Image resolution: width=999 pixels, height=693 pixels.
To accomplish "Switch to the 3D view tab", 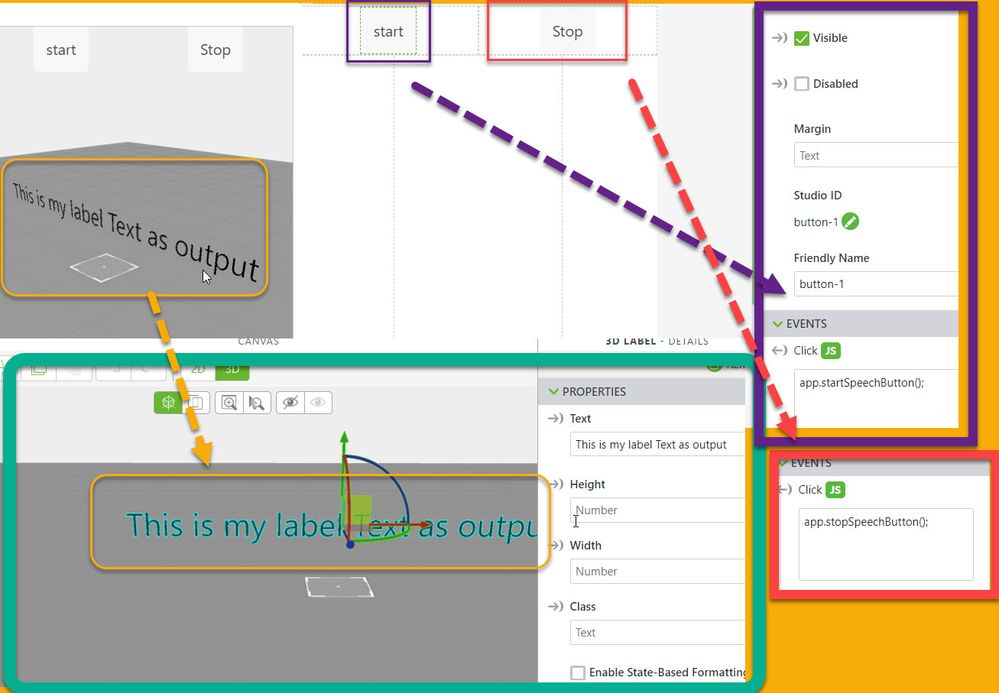I will [x=232, y=370].
